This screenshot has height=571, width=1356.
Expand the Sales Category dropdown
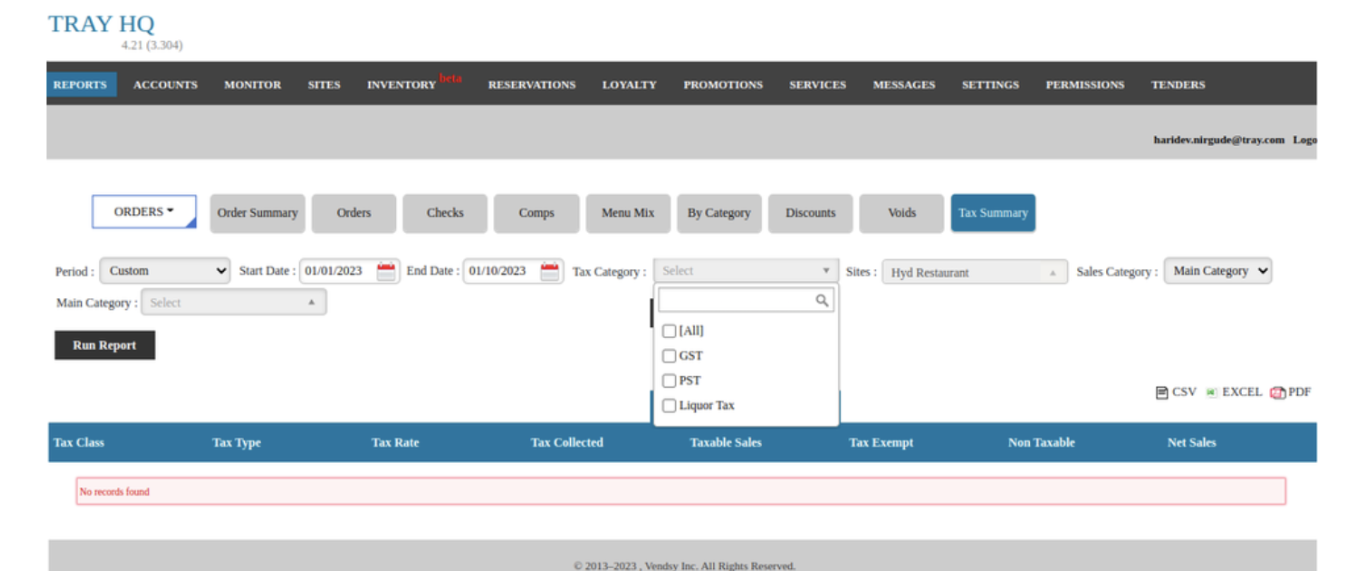click(1217, 271)
